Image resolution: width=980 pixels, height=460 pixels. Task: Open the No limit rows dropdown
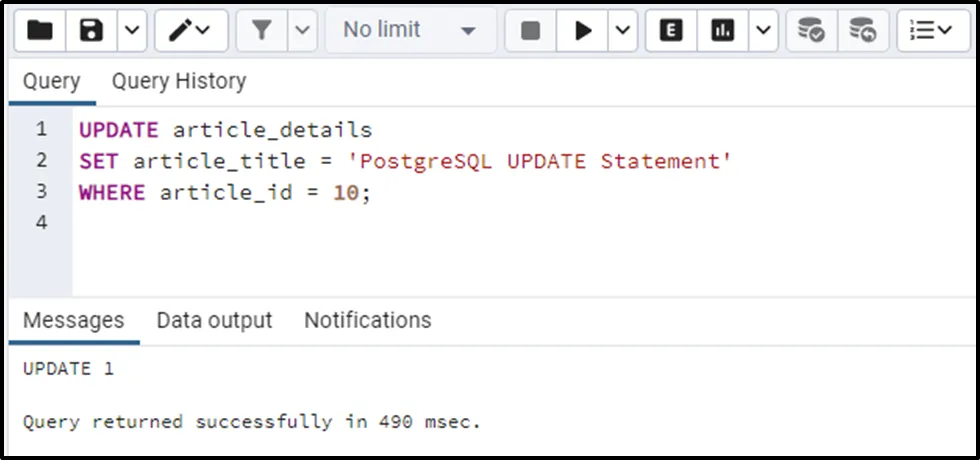[409, 31]
